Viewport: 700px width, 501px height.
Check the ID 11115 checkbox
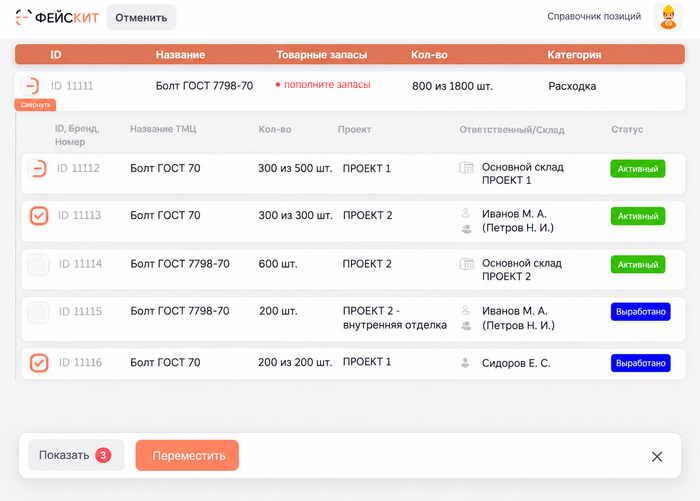pyautogui.click(x=39, y=312)
